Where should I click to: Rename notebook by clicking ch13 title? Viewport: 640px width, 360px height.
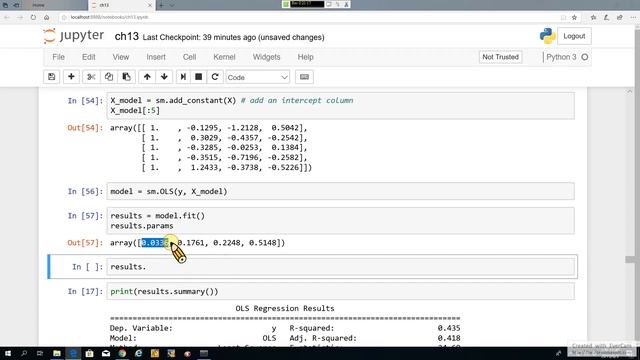127,37
